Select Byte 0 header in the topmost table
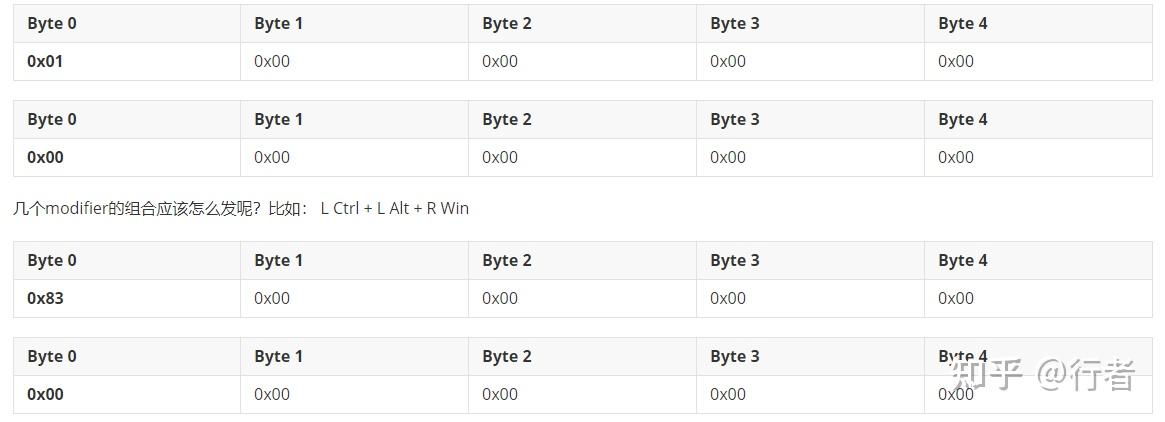 tap(52, 23)
